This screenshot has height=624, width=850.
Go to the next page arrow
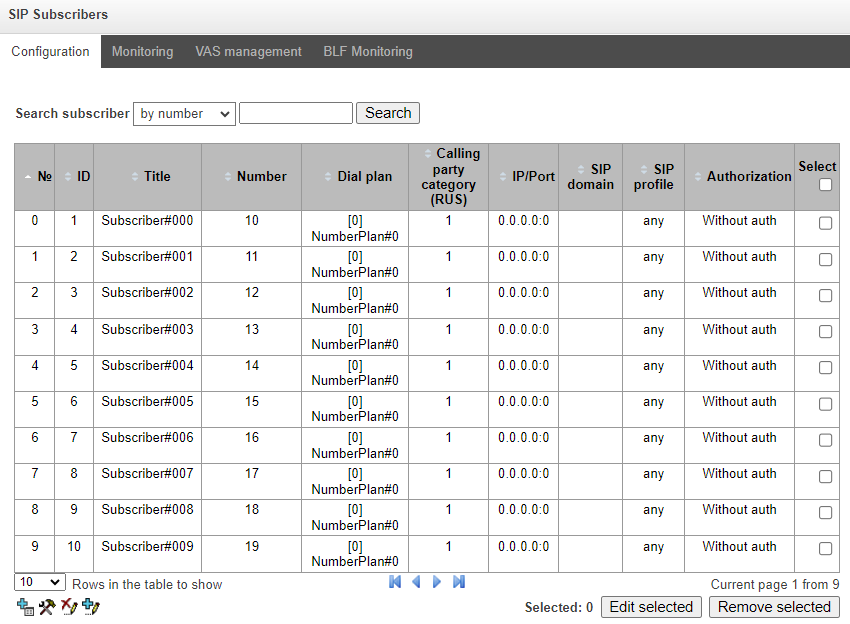tap(437, 582)
